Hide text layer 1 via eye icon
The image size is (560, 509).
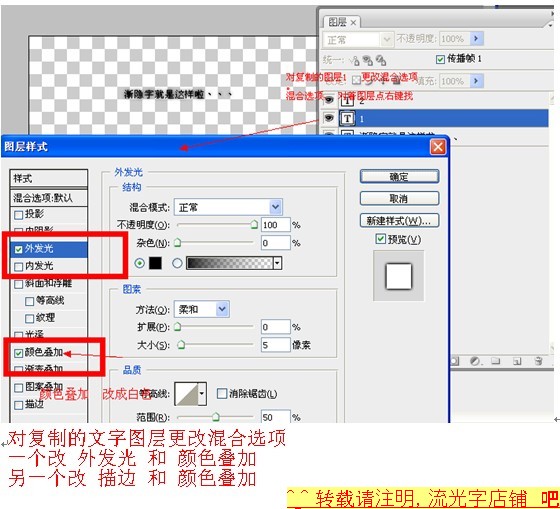pyautogui.click(x=329, y=118)
